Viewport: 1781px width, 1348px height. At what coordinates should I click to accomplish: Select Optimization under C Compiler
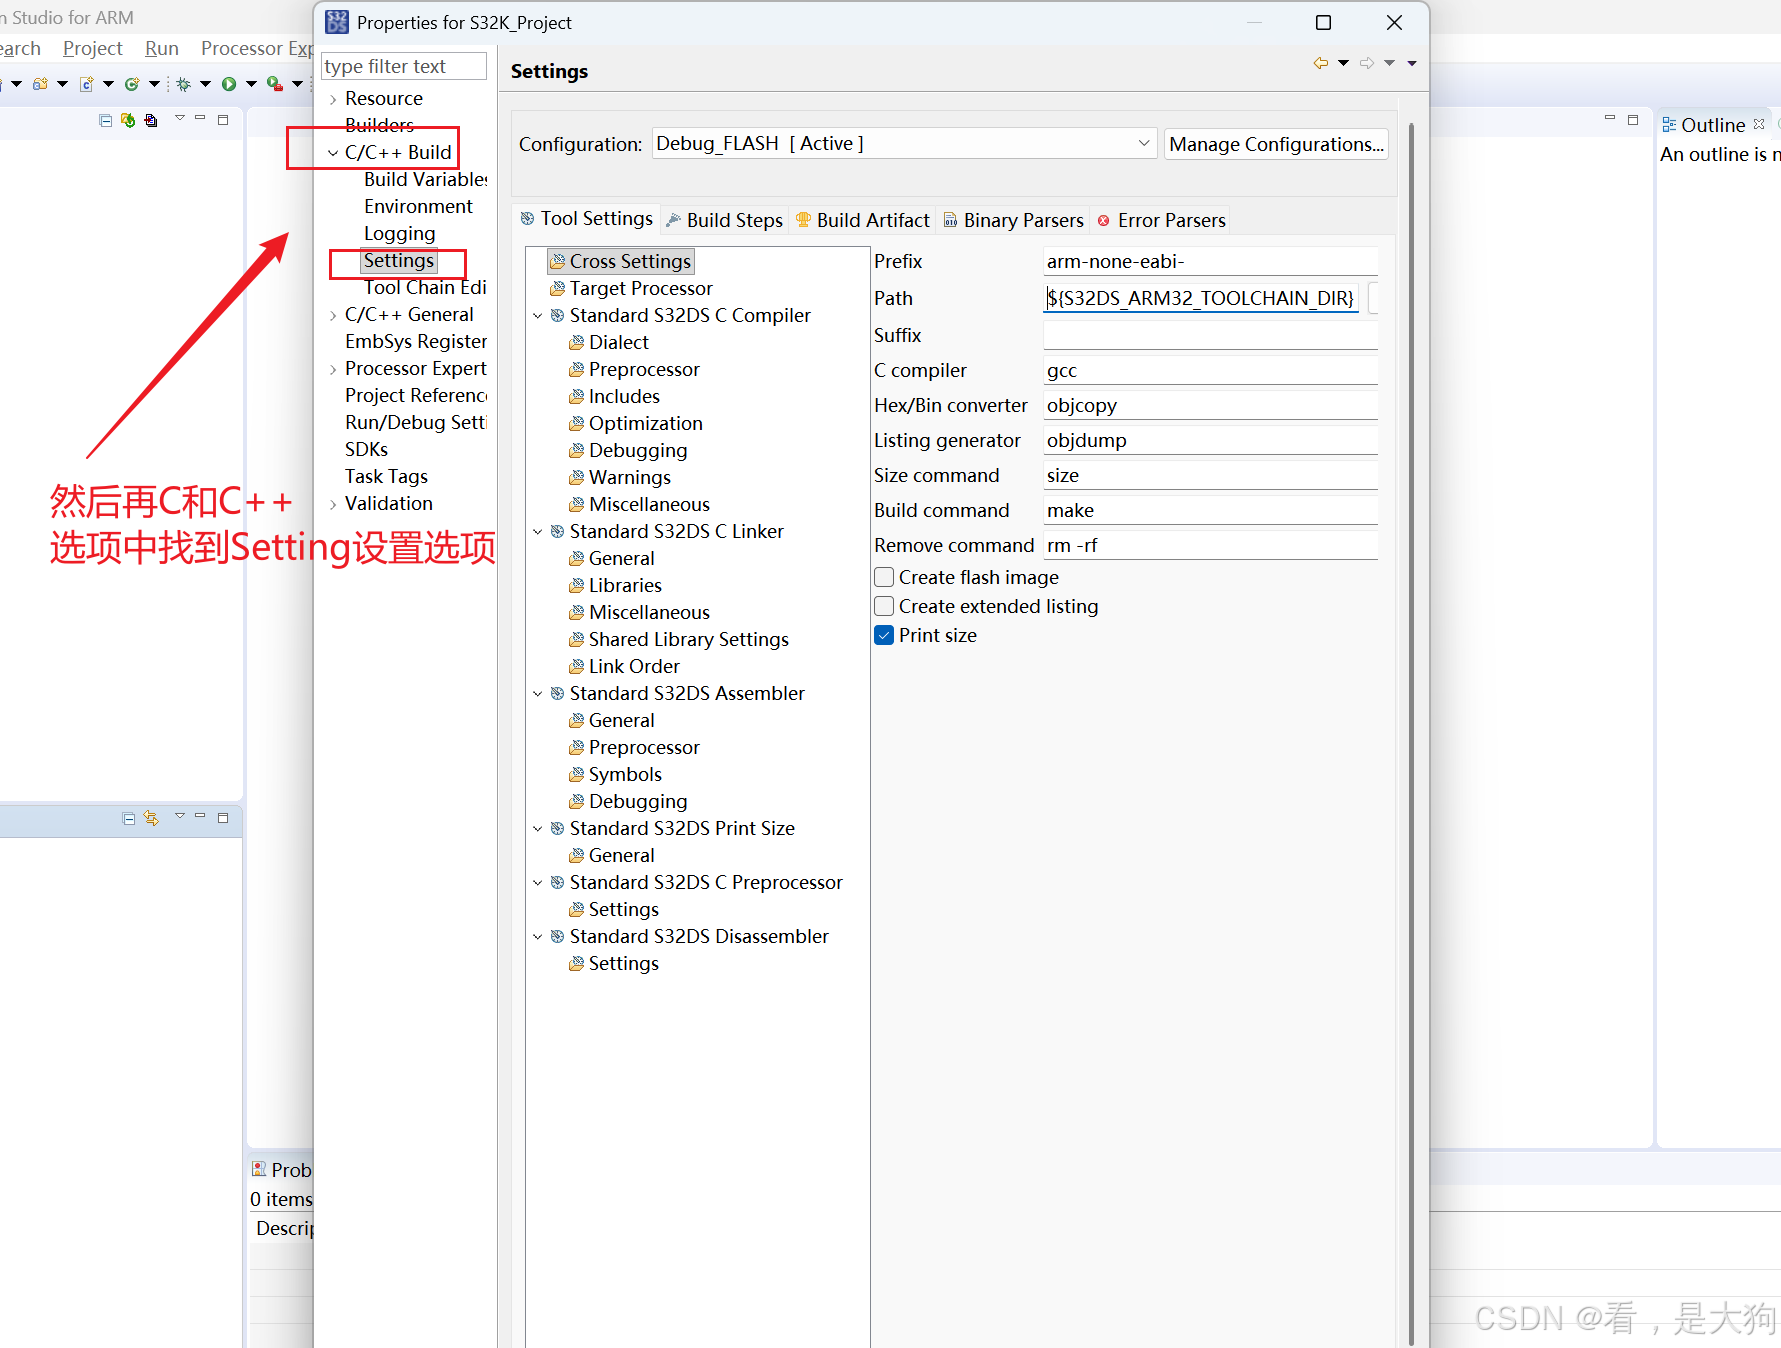point(645,424)
